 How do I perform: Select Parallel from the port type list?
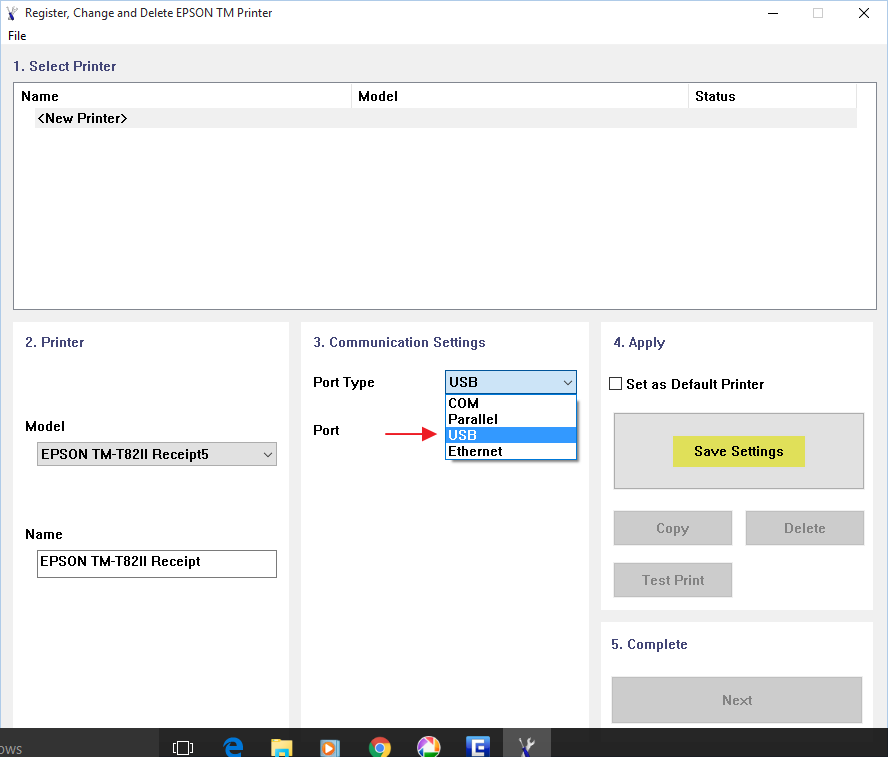click(510, 419)
